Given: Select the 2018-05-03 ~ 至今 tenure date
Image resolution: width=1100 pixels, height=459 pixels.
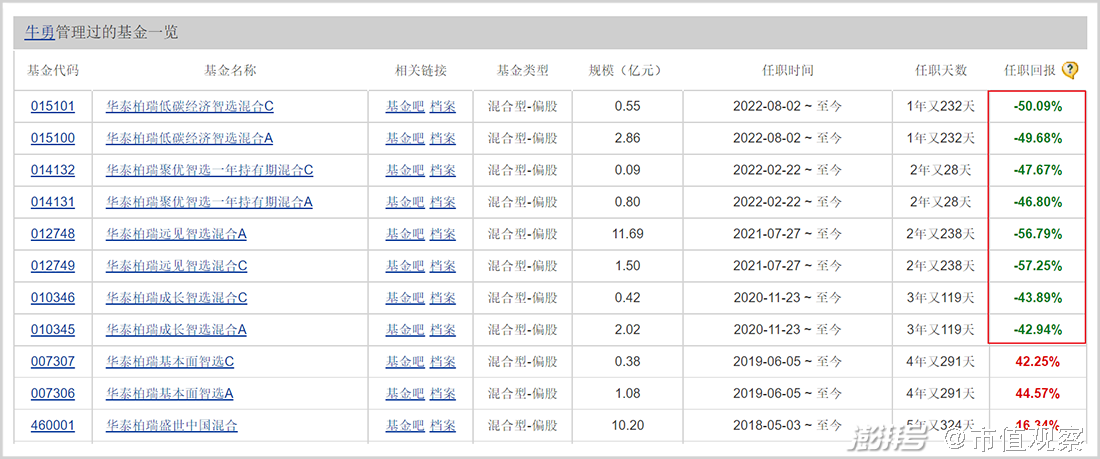Looking at the screenshot, I should (787, 425).
